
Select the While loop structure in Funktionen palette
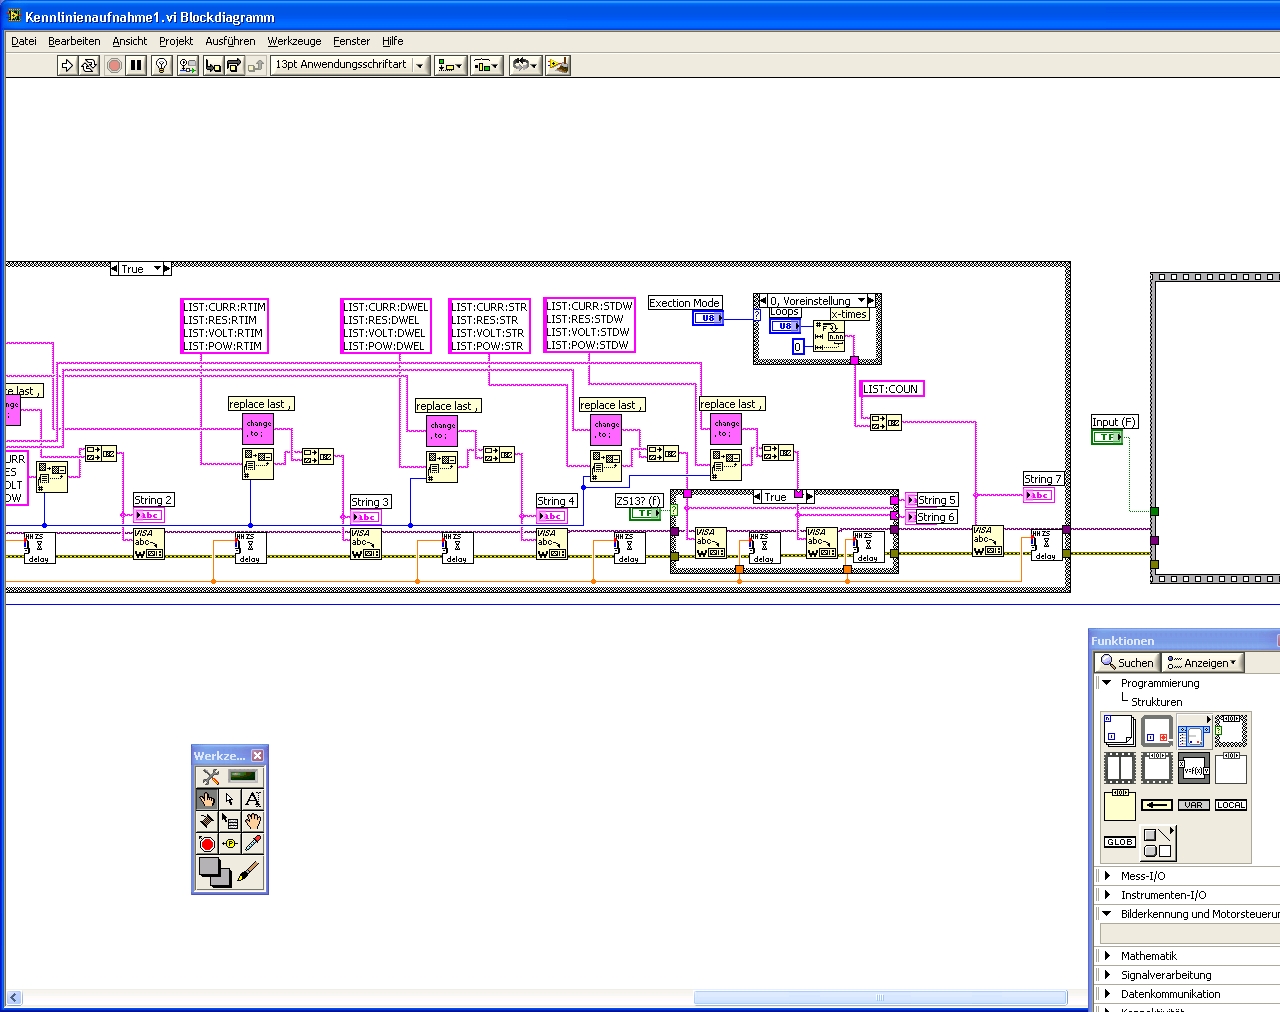1157,731
